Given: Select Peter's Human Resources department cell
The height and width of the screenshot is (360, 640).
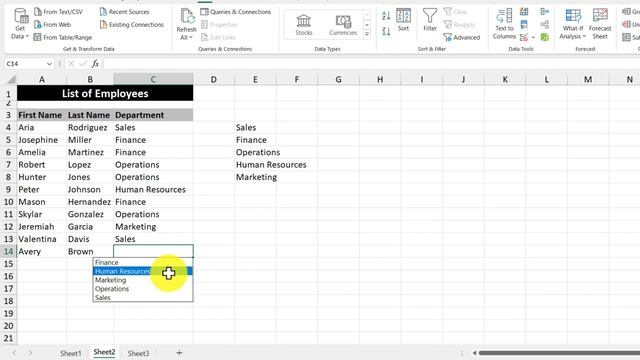Looking at the screenshot, I should [153, 189].
